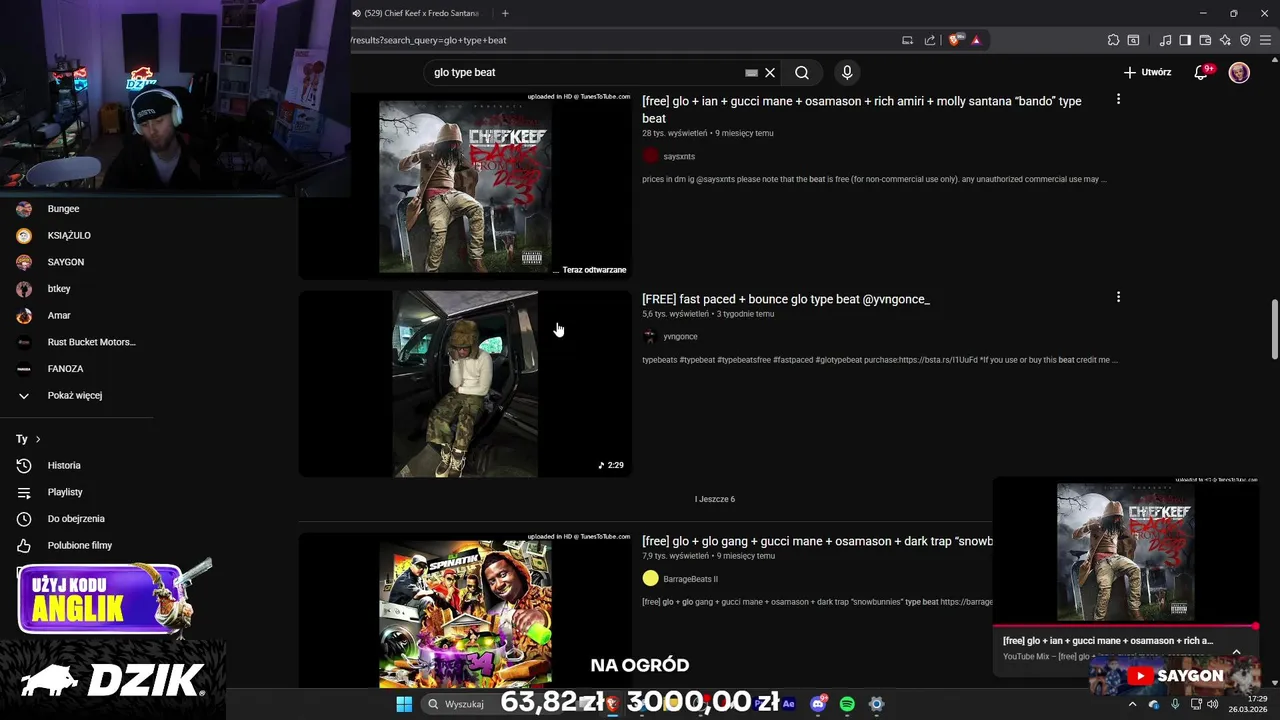Open the Leo AI sparkle icon

(1225, 40)
